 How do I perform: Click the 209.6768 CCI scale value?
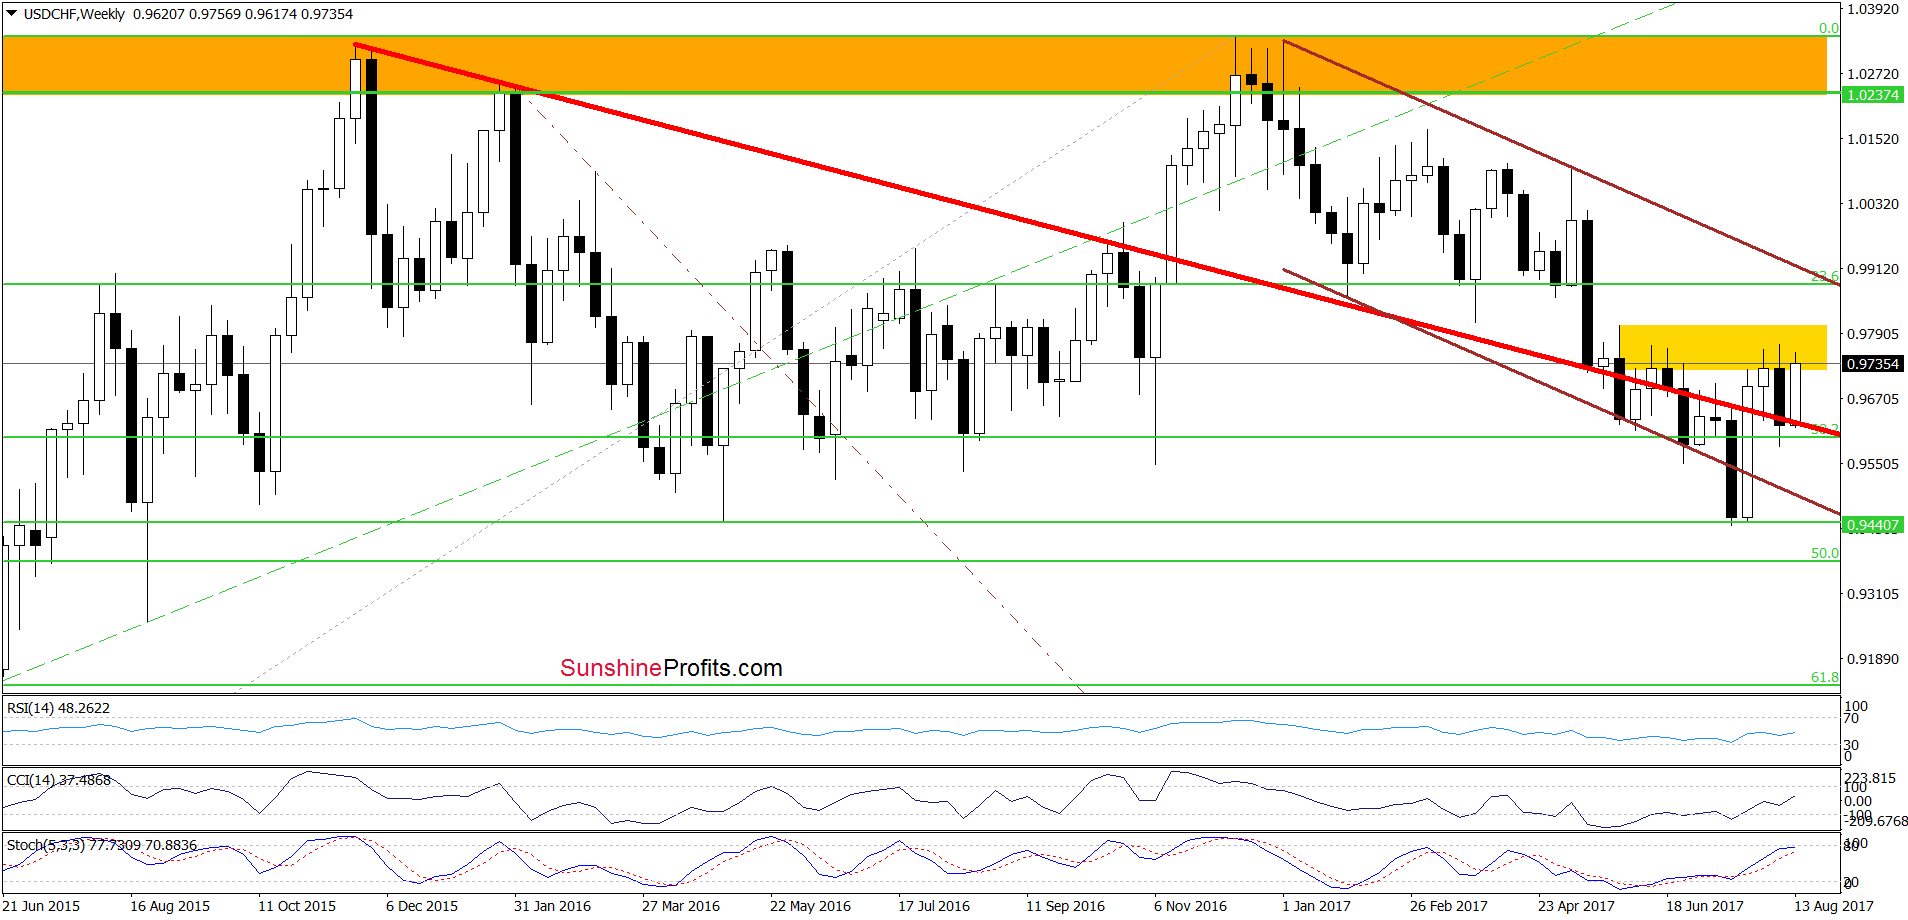[1876, 821]
